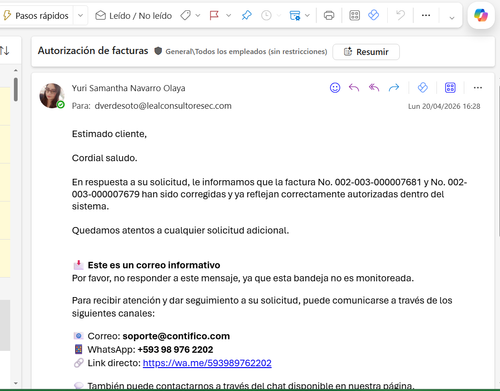The height and width of the screenshot is (391, 500).
Task: Click the date Lun 20/04/2026 16:28
Action: click(444, 106)
